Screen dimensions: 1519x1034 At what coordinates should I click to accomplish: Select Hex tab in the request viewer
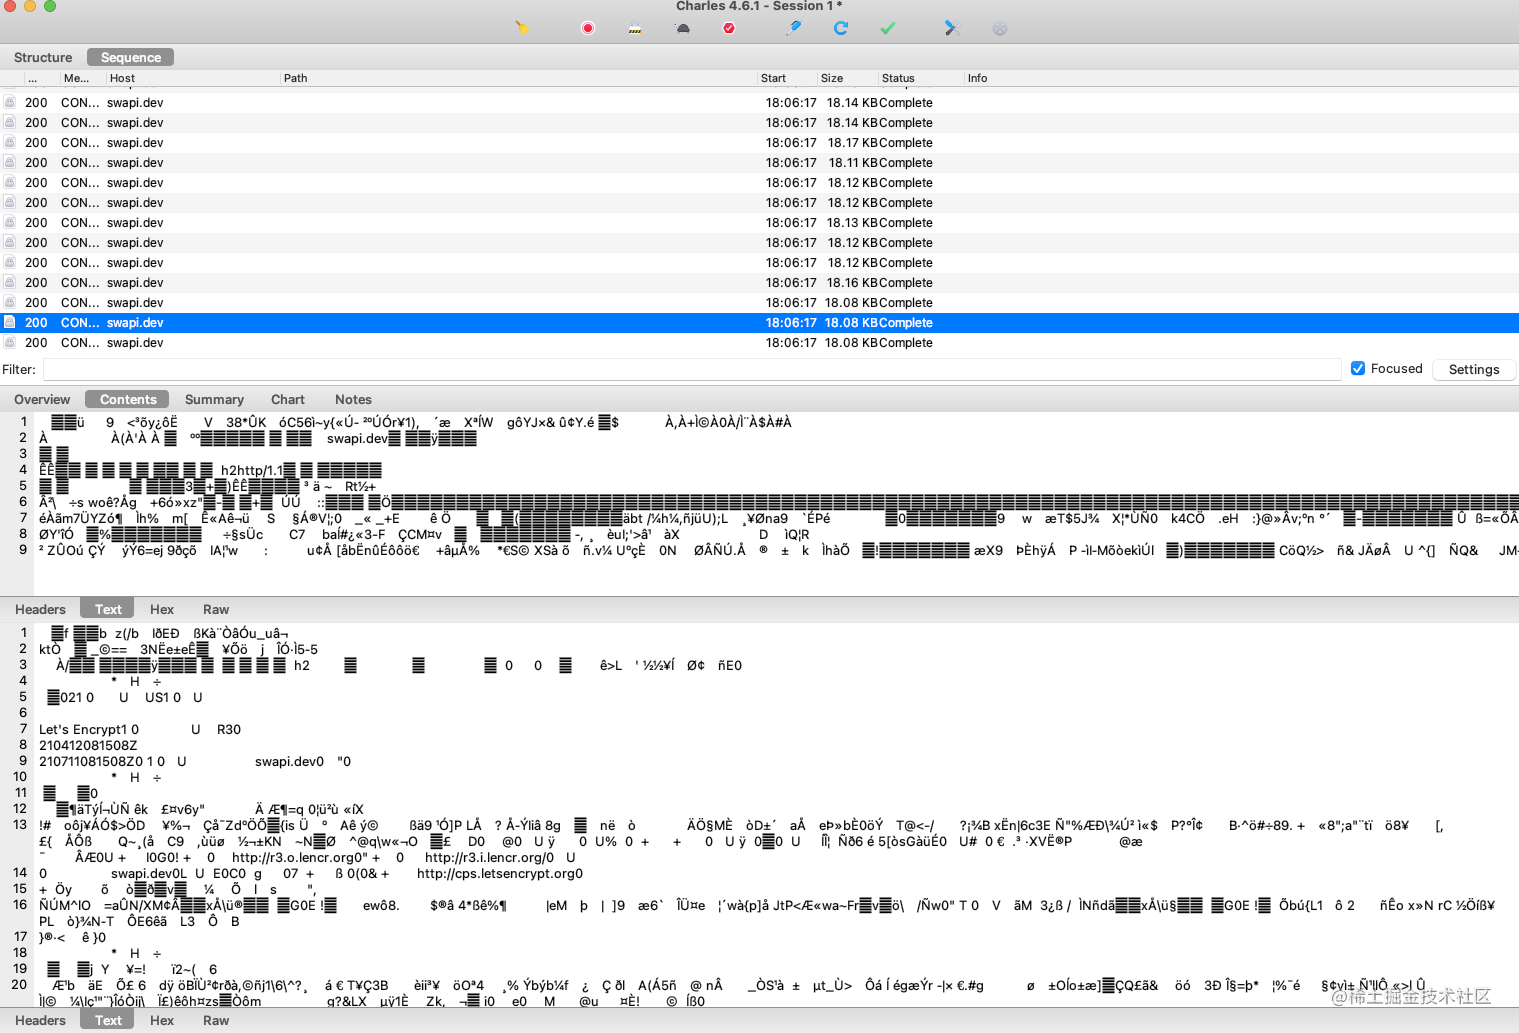tap(162, 609)
